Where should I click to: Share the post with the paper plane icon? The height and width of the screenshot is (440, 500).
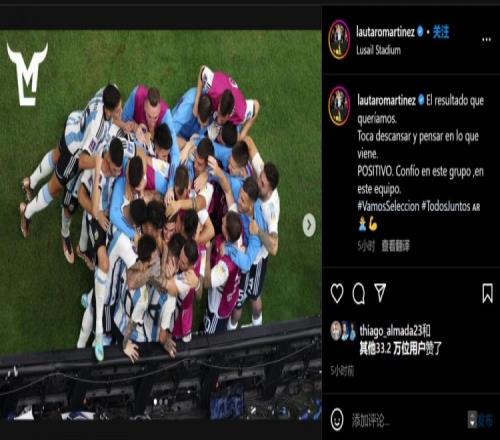click(380, 293)
